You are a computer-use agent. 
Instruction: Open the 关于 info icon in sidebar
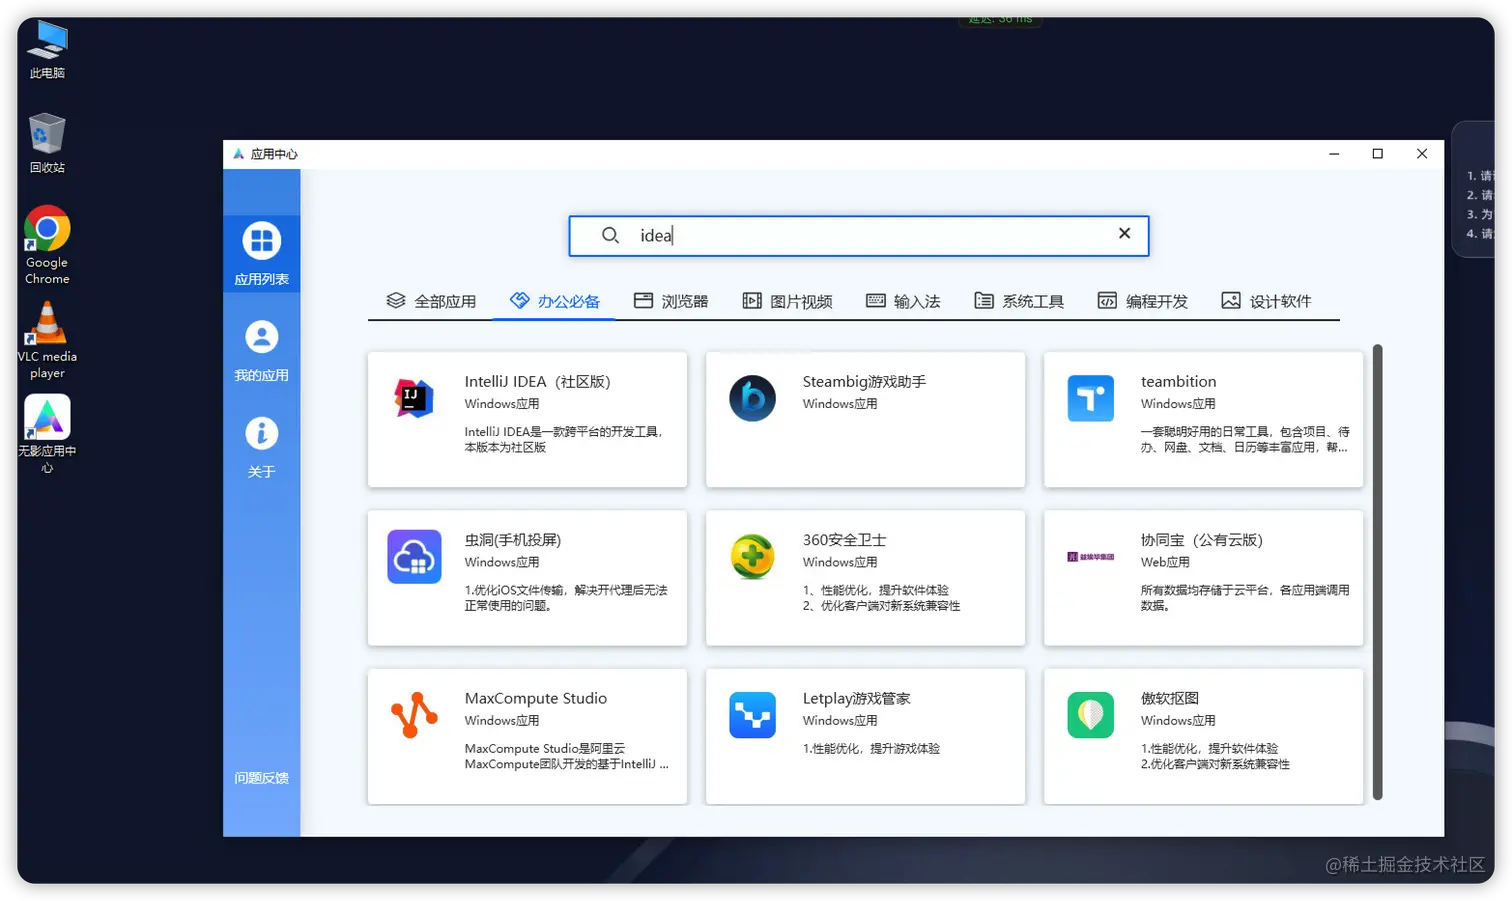261,433
